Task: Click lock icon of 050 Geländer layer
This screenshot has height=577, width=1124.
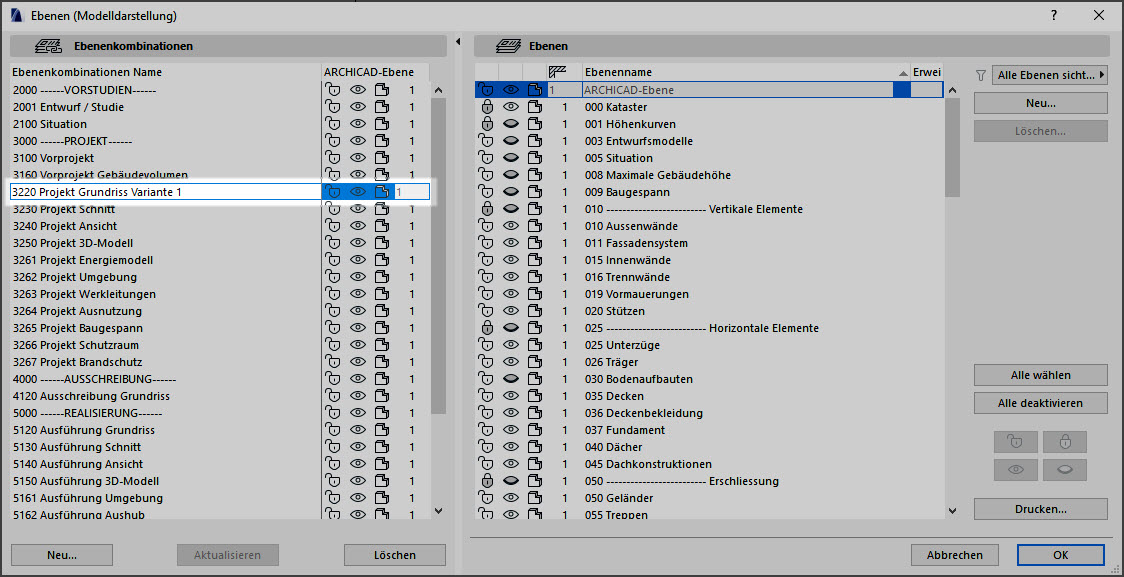Action: [487, 498]
